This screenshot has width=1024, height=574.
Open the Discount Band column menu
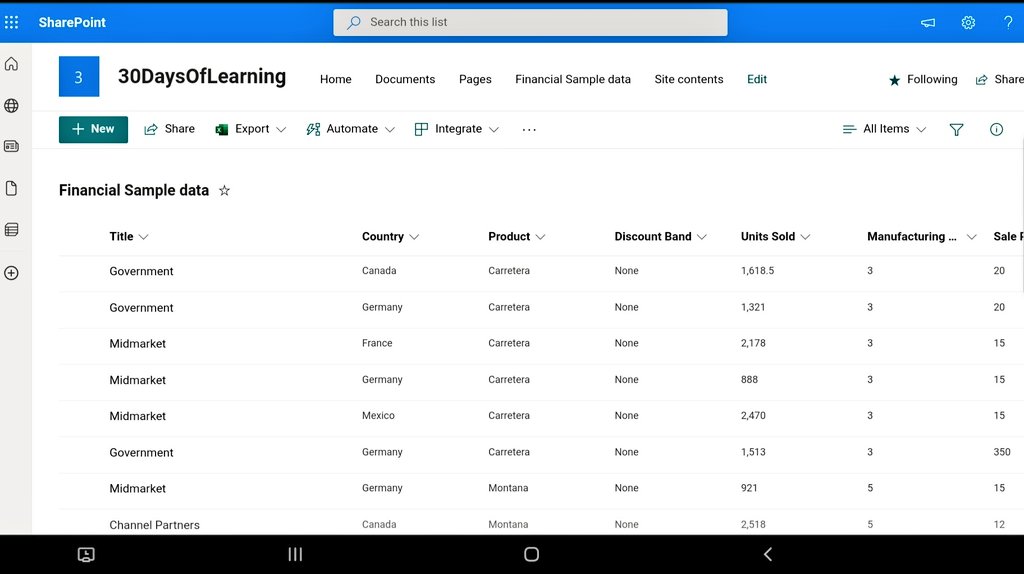point(660,236)
